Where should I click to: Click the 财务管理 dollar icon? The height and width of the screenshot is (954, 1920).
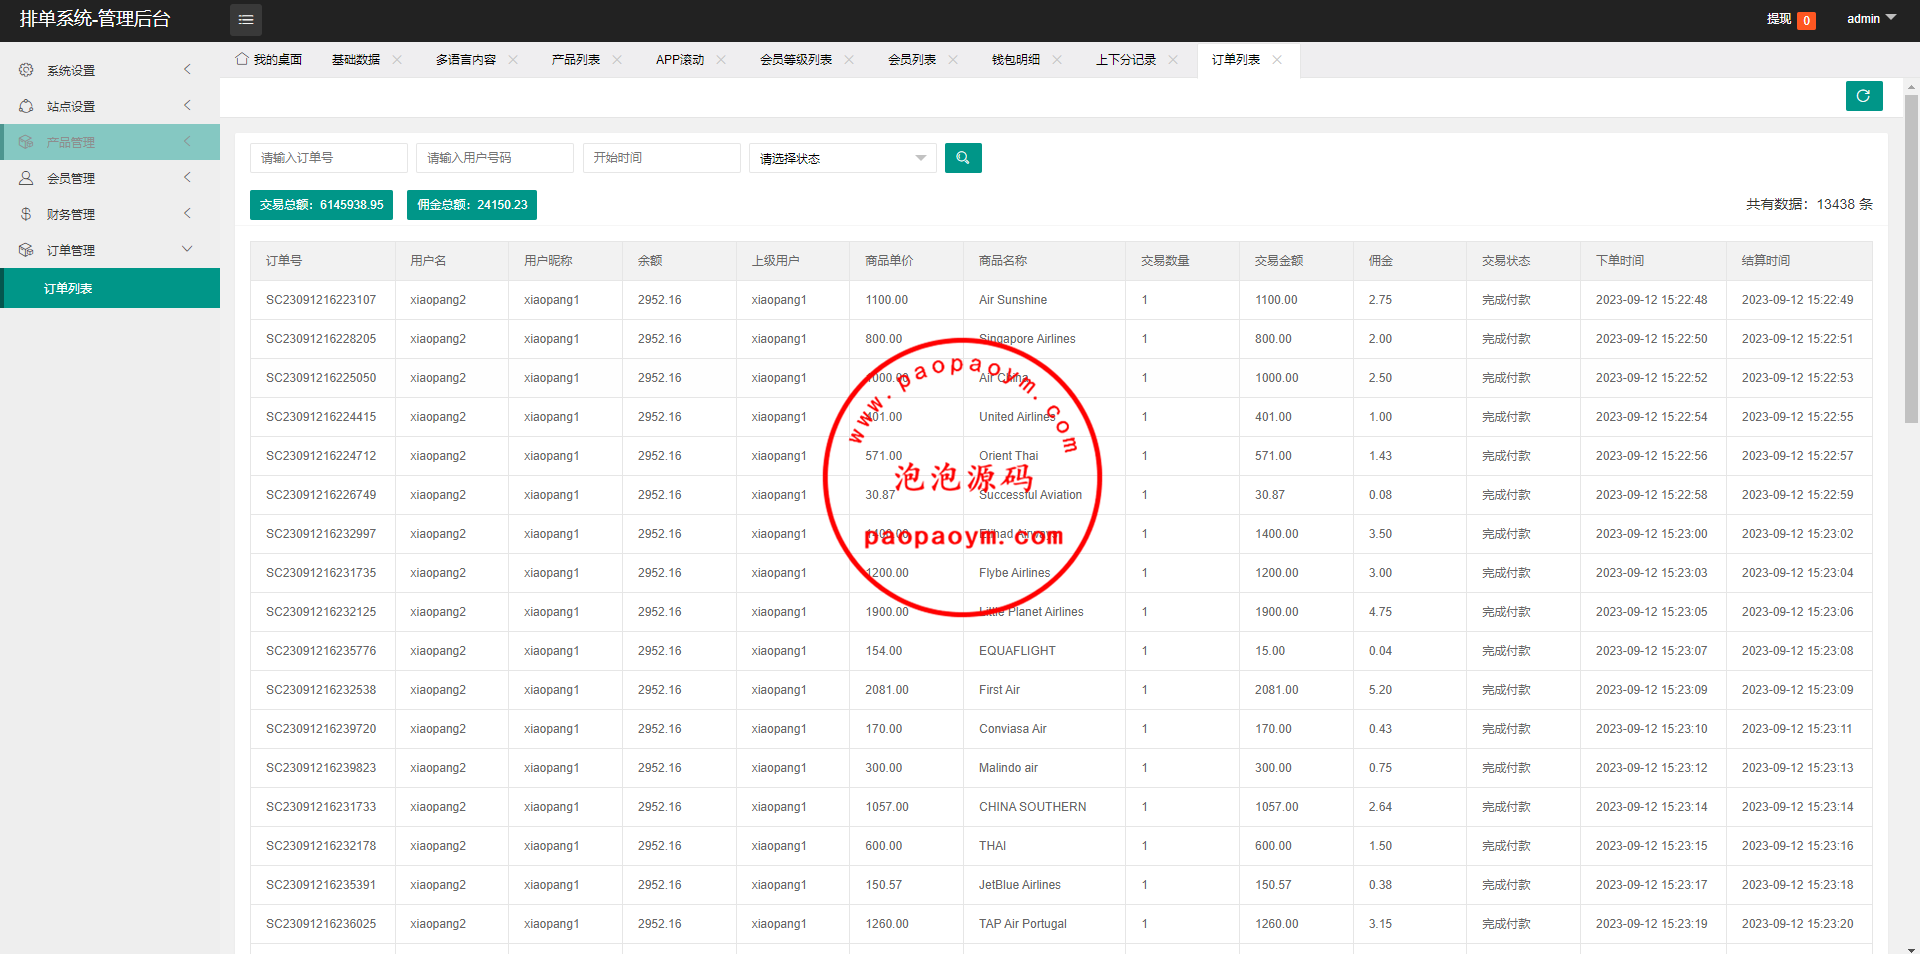coord(26,214)
